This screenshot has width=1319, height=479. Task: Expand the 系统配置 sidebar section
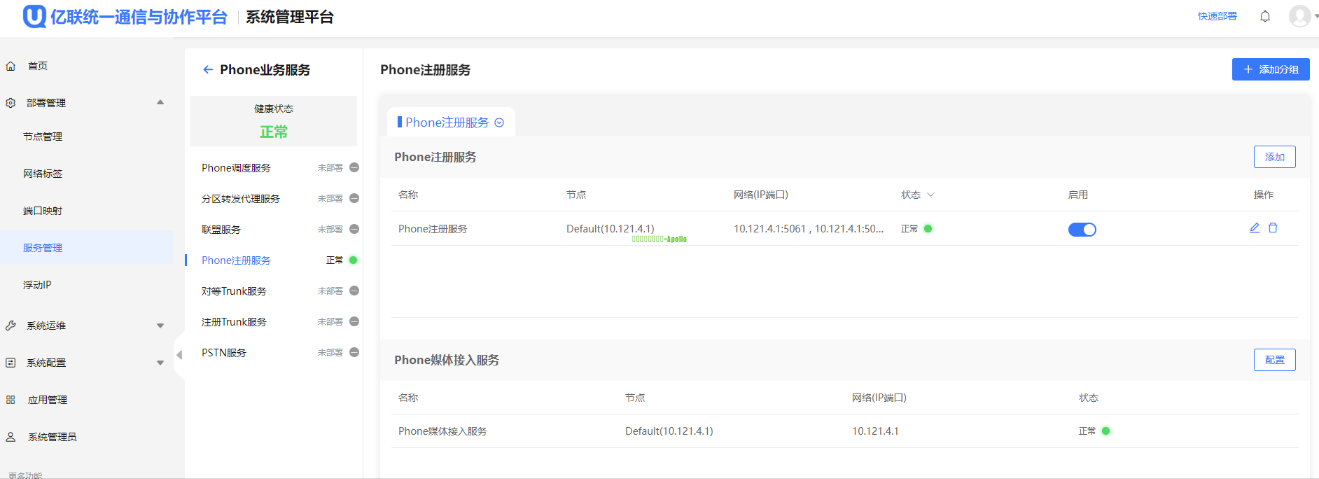point(160,363)
